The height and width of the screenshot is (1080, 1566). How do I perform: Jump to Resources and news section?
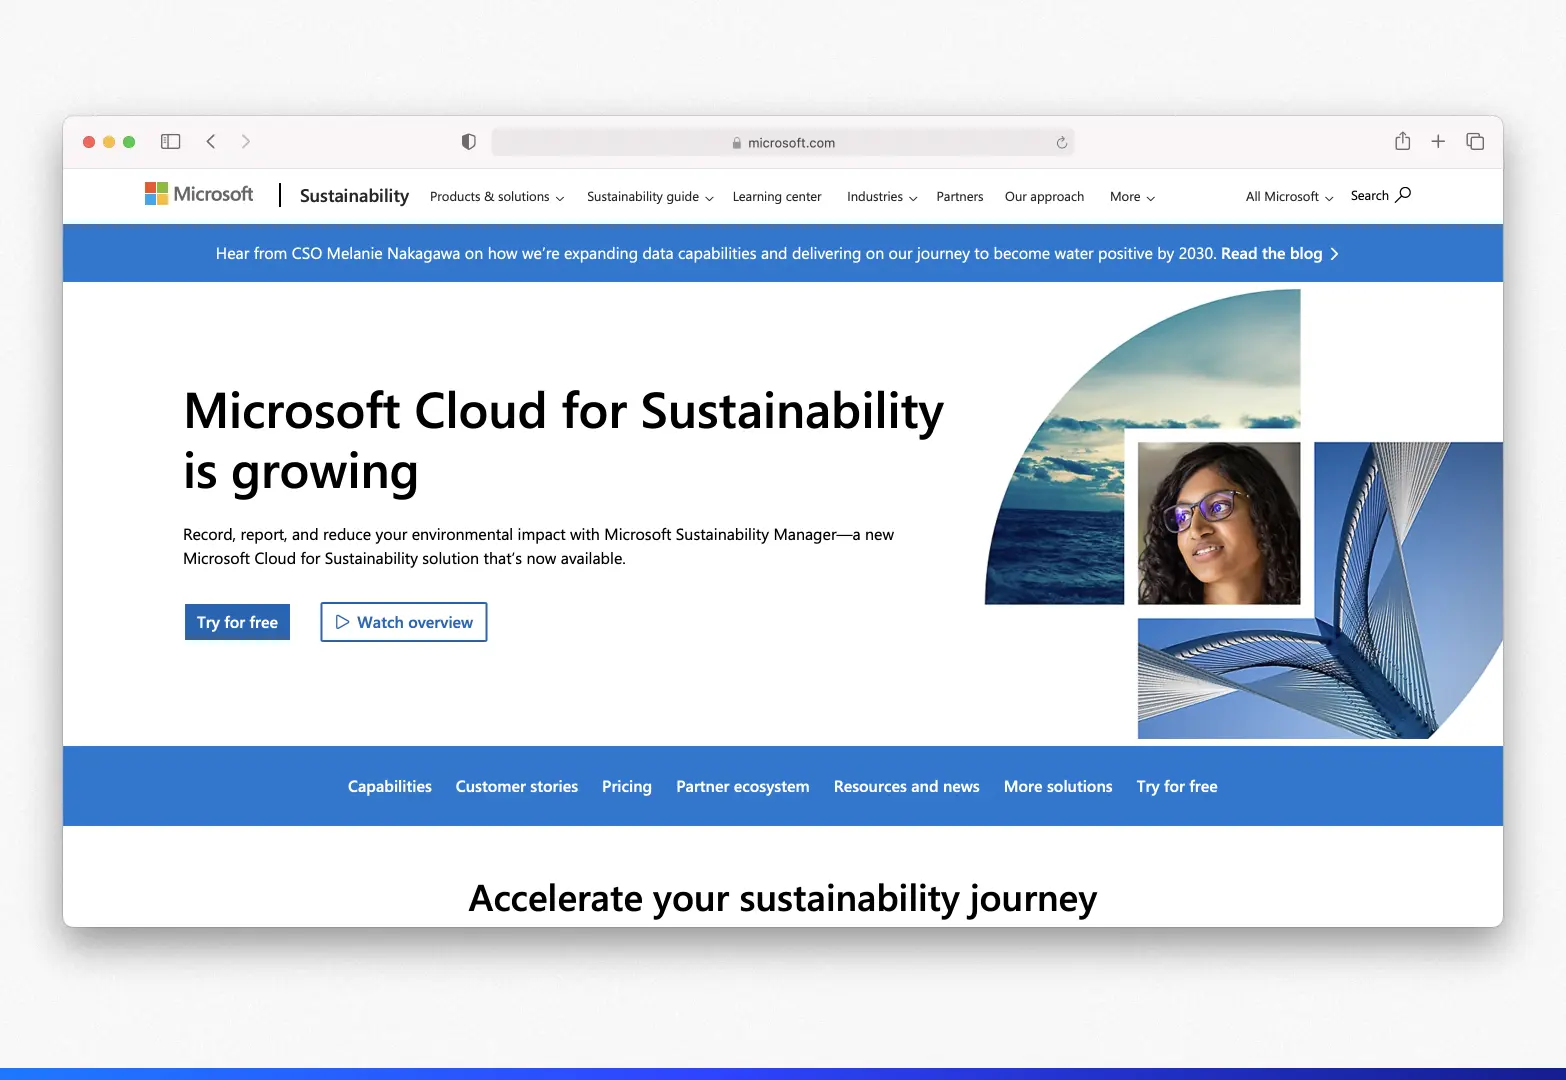coord(907,787)
